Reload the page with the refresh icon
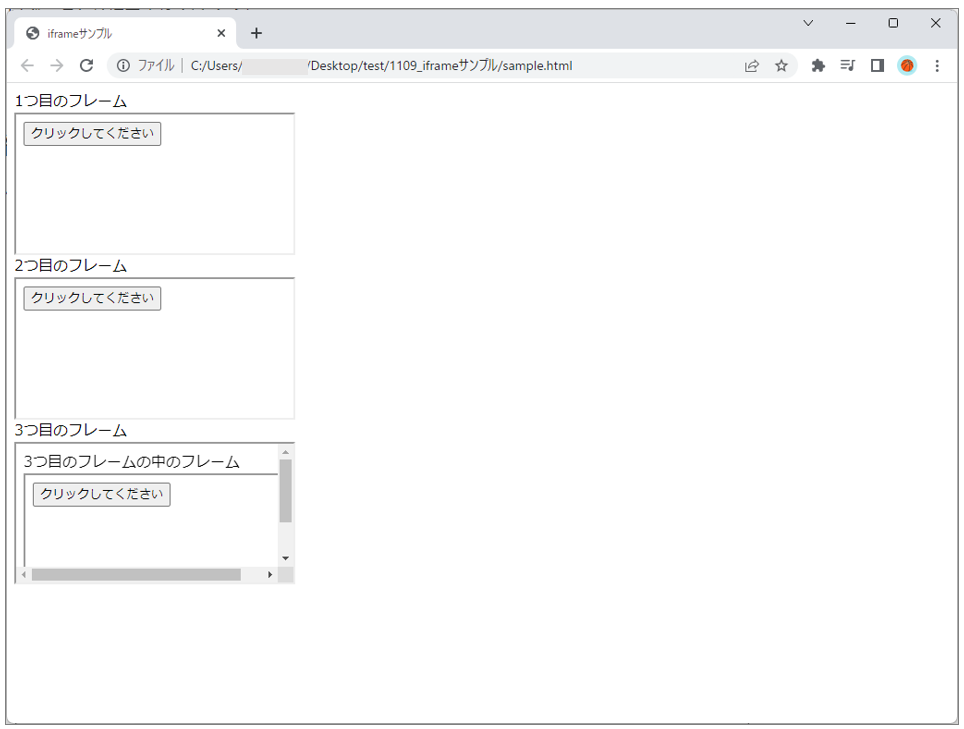The width and height of the screenshot is (964, 729). pos(86,66)
